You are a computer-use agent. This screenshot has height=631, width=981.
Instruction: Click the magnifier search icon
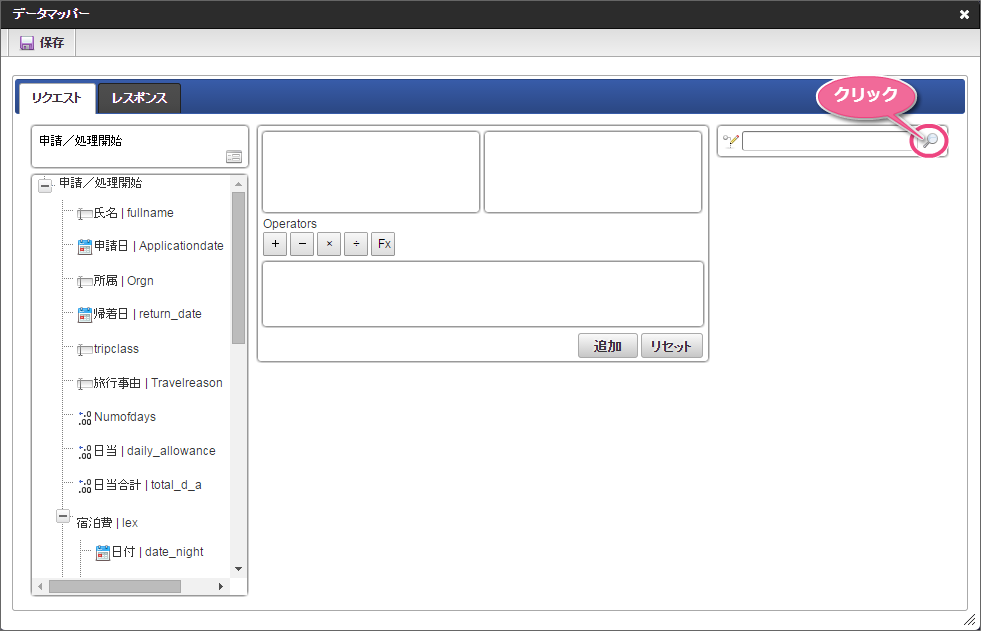[930, 140]
